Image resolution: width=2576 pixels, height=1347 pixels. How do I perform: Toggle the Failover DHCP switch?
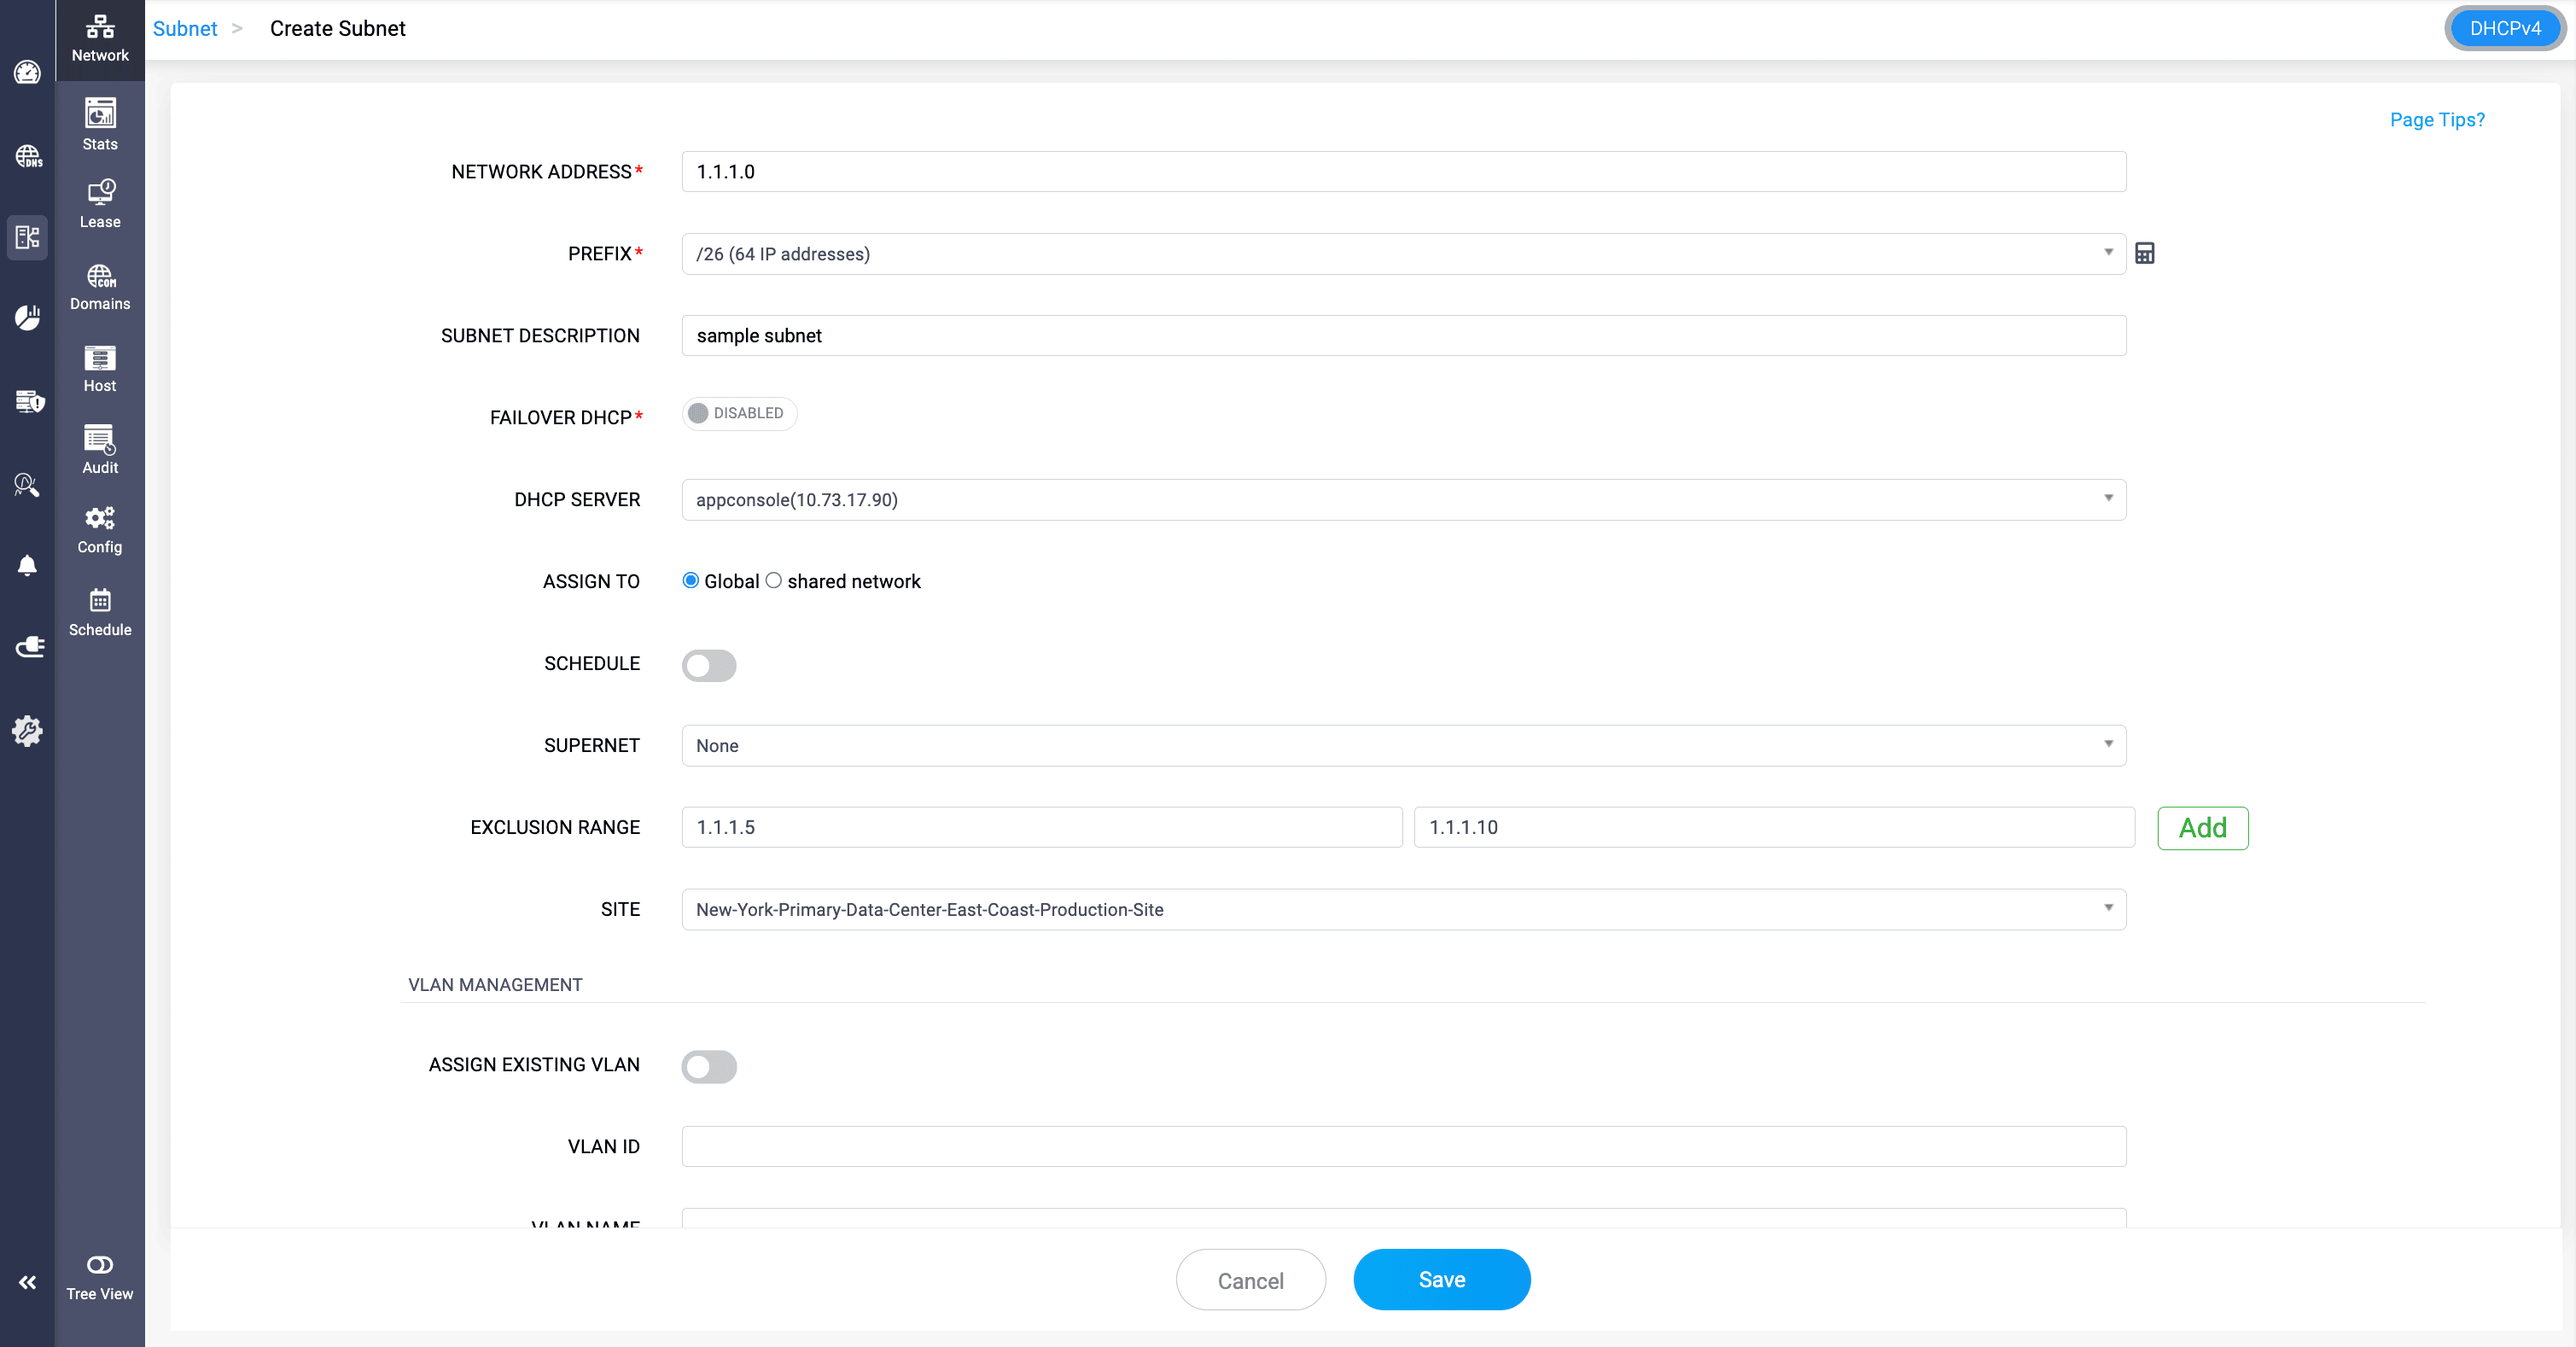click(x=738, y=413)
